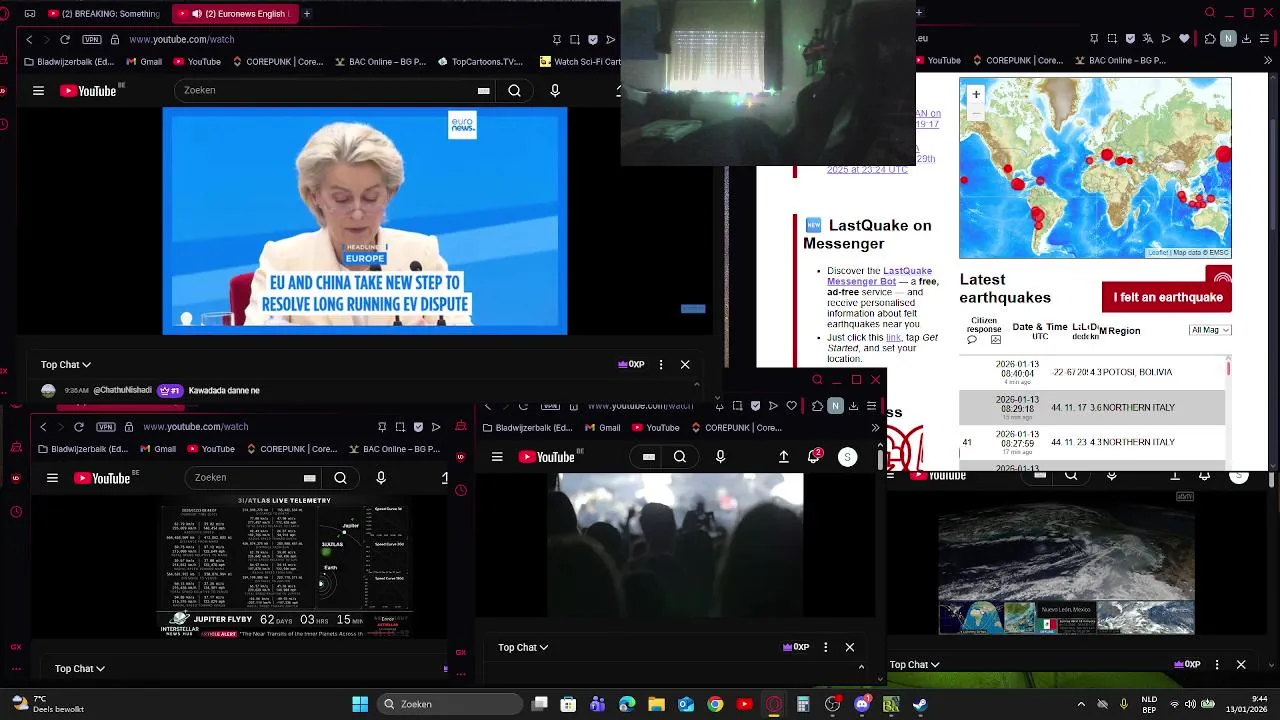
Task: Open YouTube notifications bell in crowd video window
Action: tap(814, 456)
